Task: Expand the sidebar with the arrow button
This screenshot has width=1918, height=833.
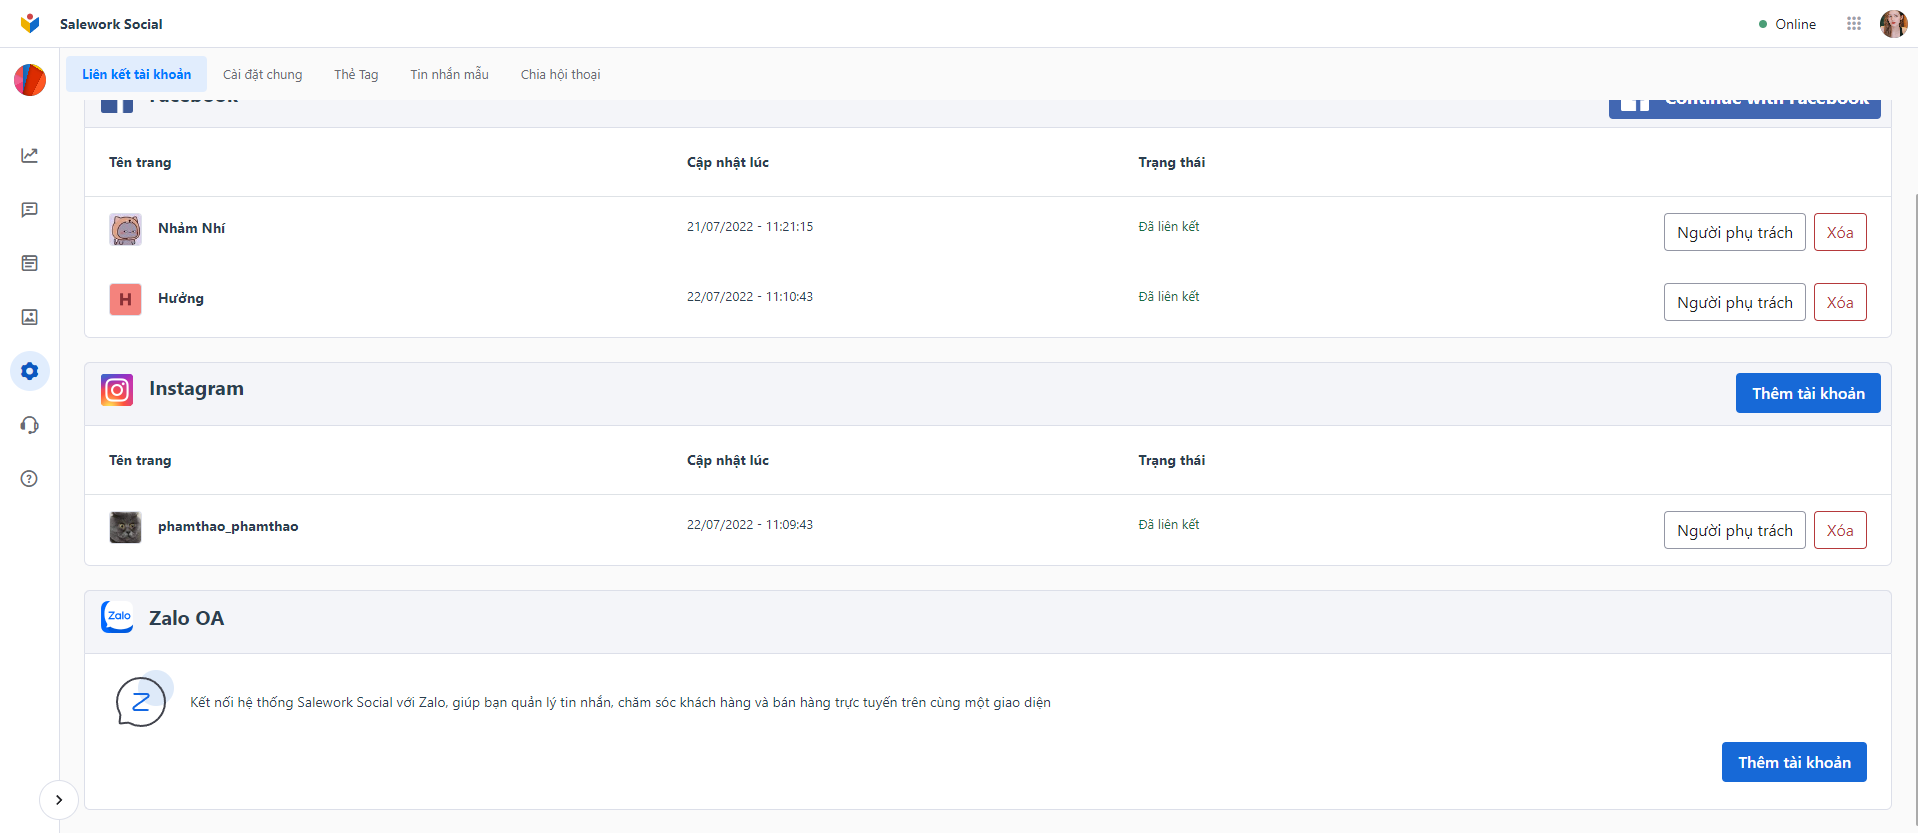Action: pos(59,800)
